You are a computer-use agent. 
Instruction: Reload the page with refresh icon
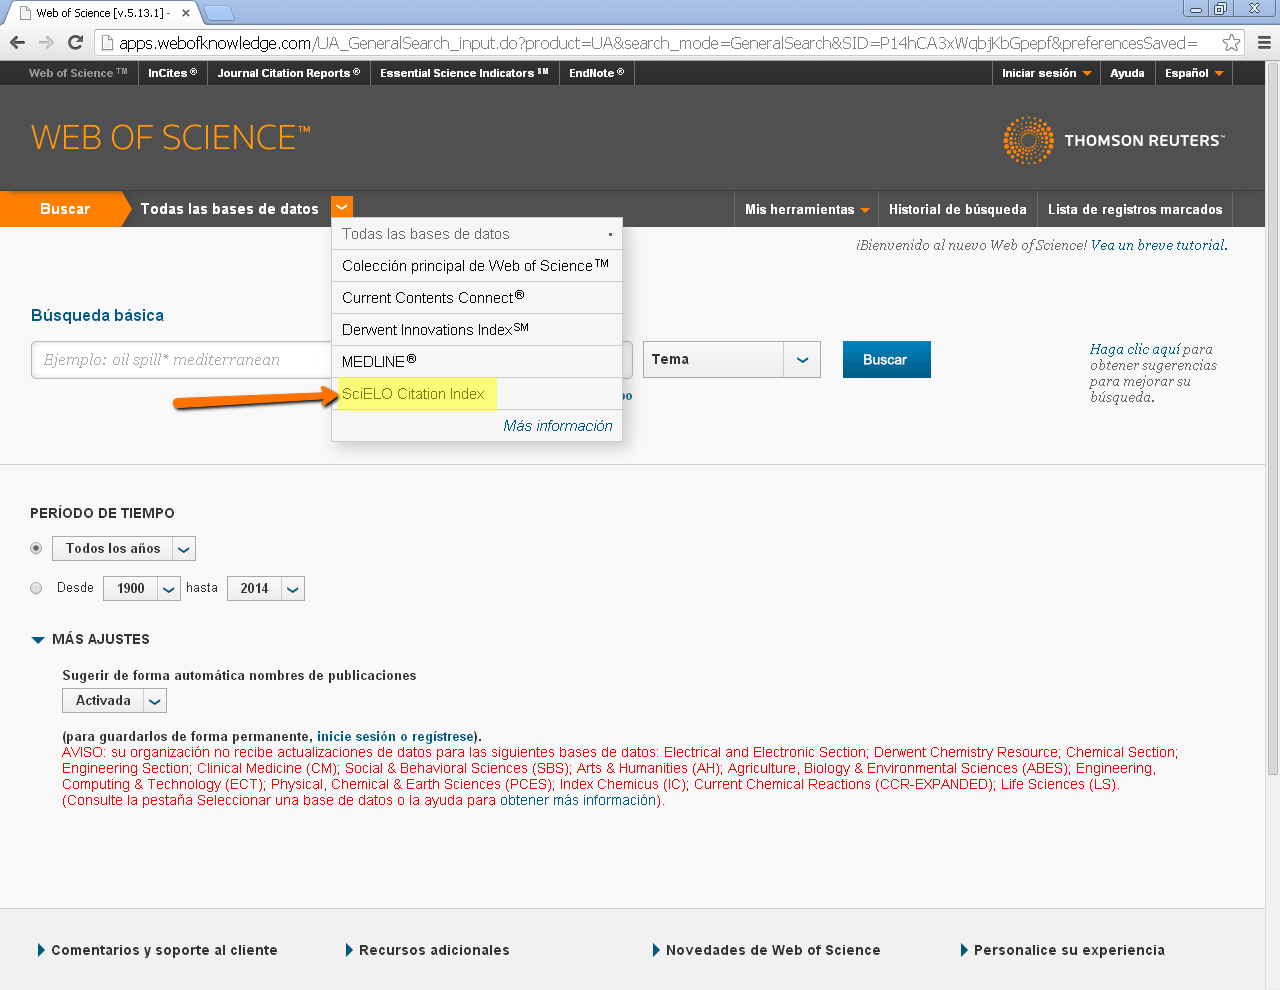coord(75,42)
